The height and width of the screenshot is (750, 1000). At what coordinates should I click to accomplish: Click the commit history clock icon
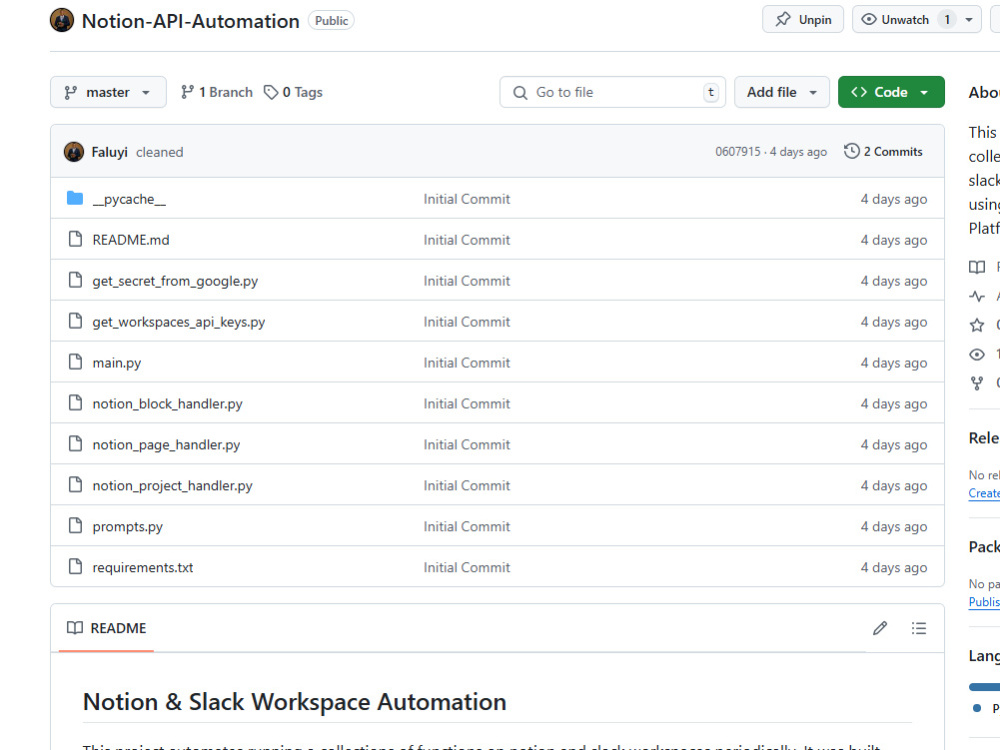coord(851,151)
